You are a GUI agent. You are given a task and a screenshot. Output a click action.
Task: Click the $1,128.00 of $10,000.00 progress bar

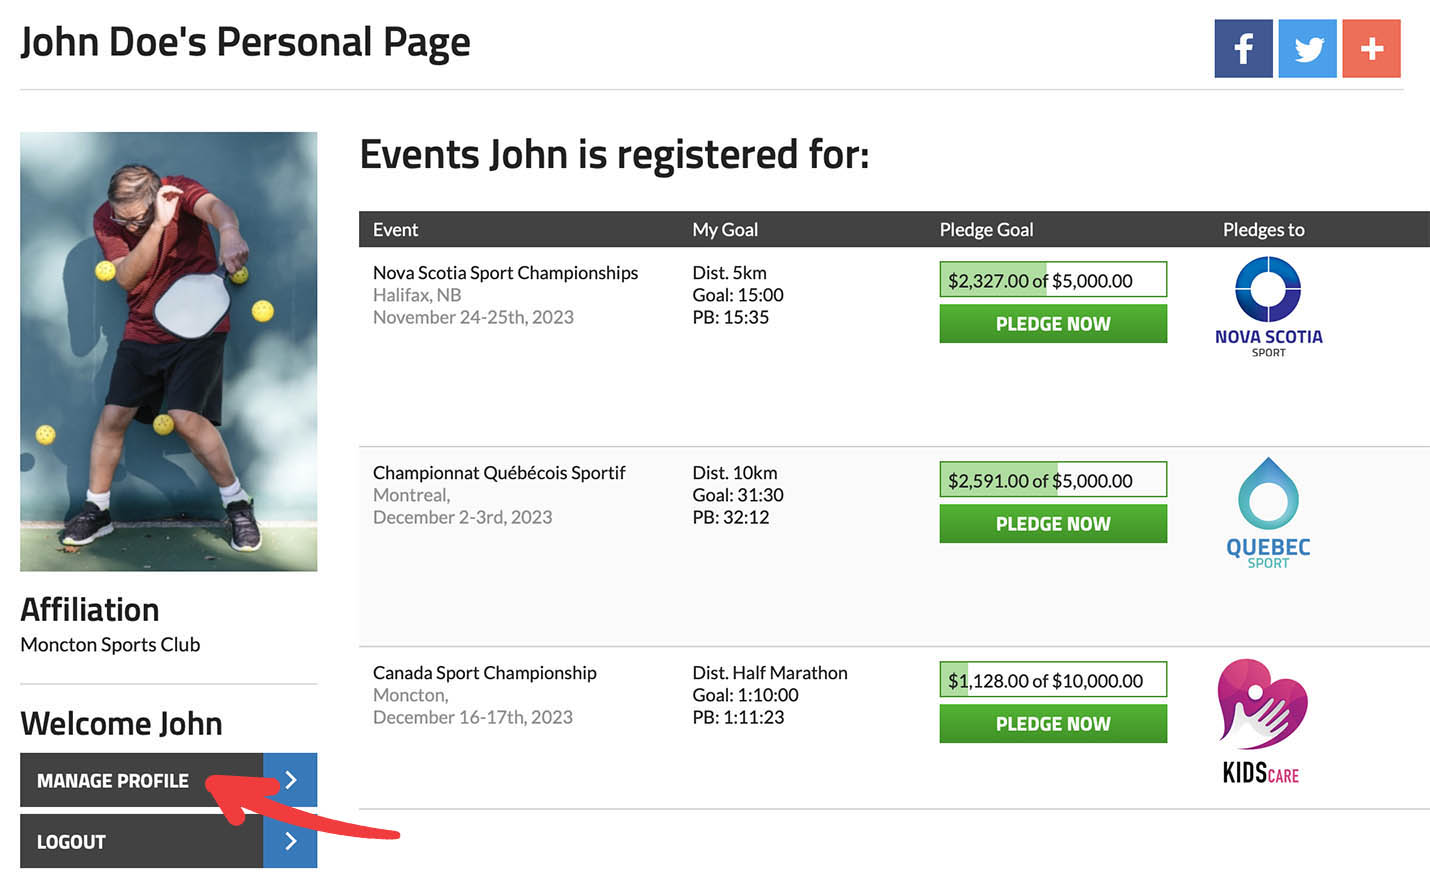tap(1053, 680)
